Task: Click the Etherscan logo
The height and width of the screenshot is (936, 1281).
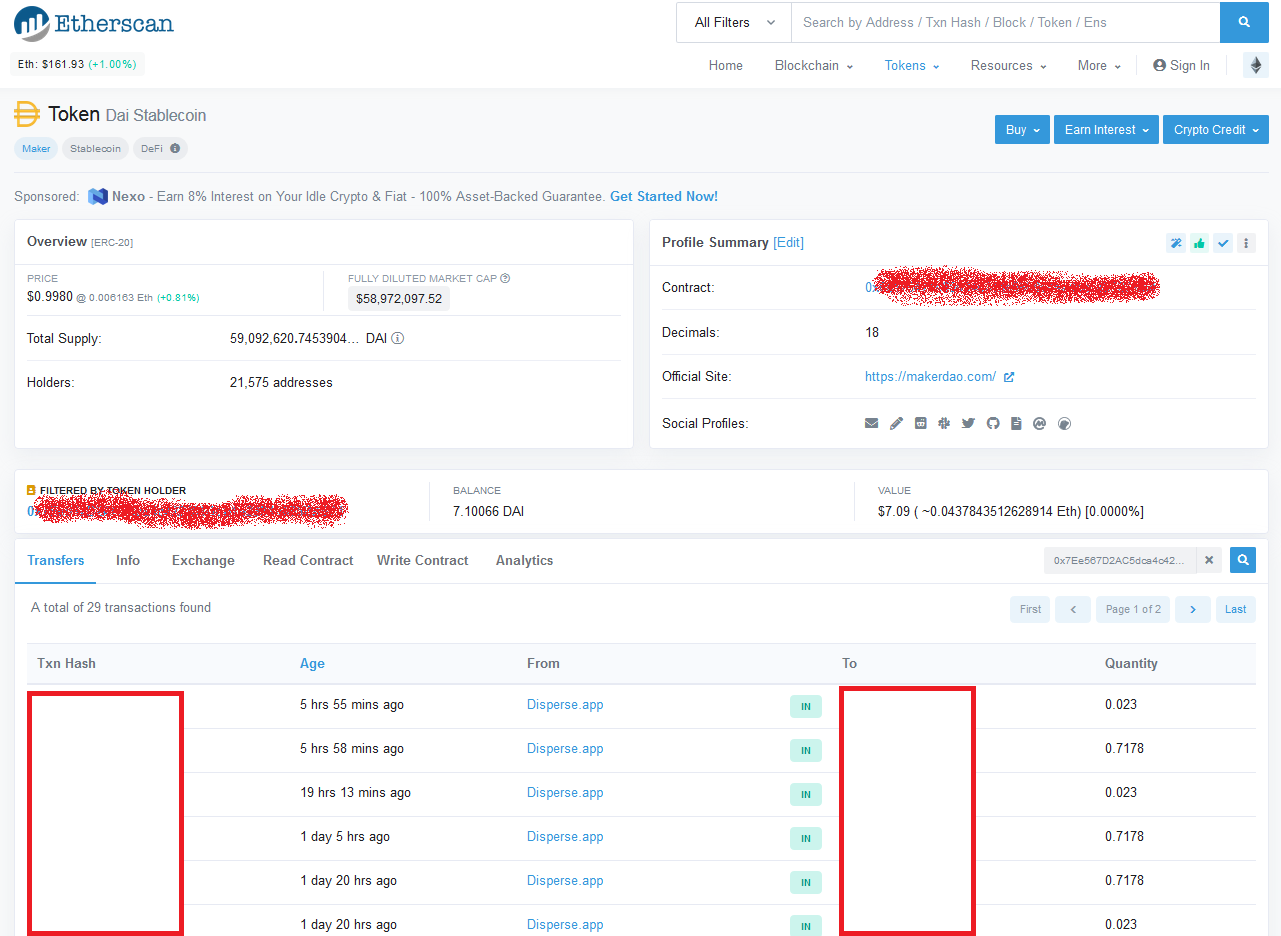Action: pyautogui.click(x=94, y=23)
